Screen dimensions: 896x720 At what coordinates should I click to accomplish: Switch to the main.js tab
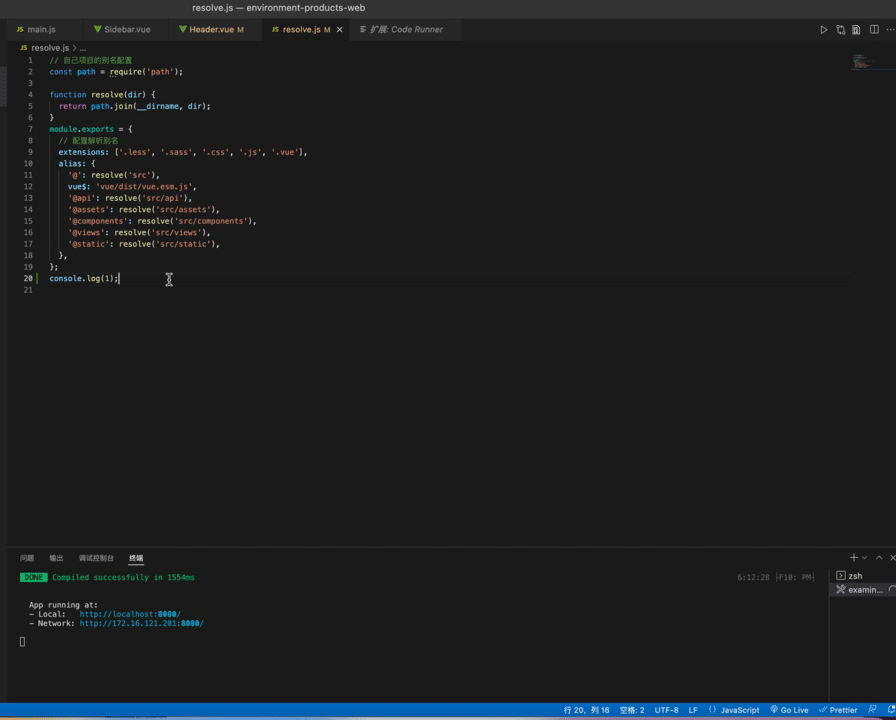[41, 30]
